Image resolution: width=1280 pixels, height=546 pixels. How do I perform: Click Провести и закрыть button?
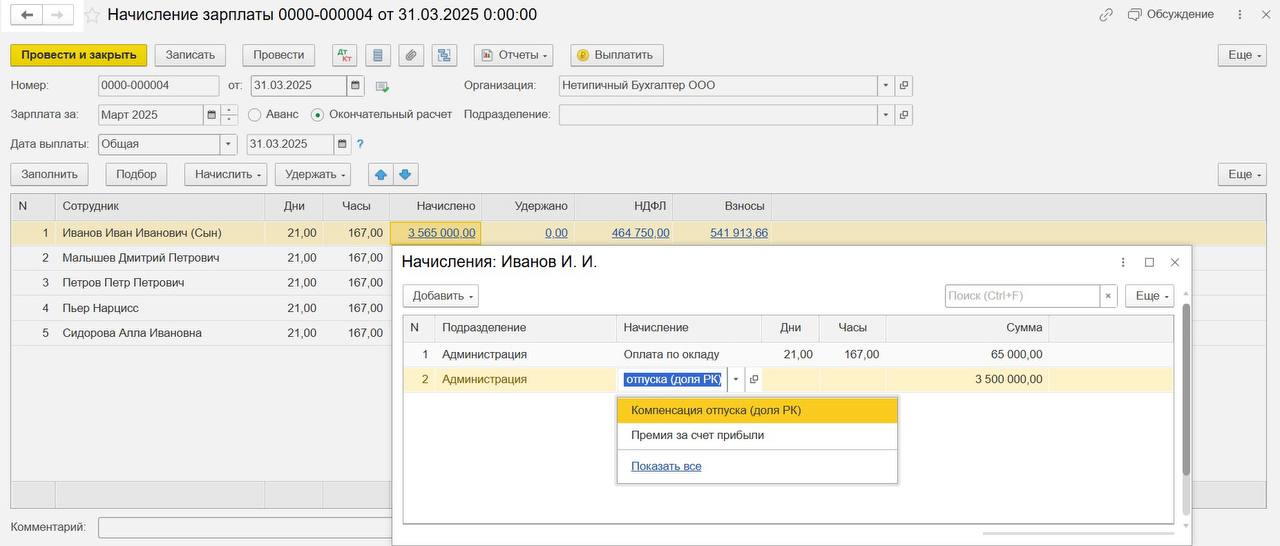point(79,55)
